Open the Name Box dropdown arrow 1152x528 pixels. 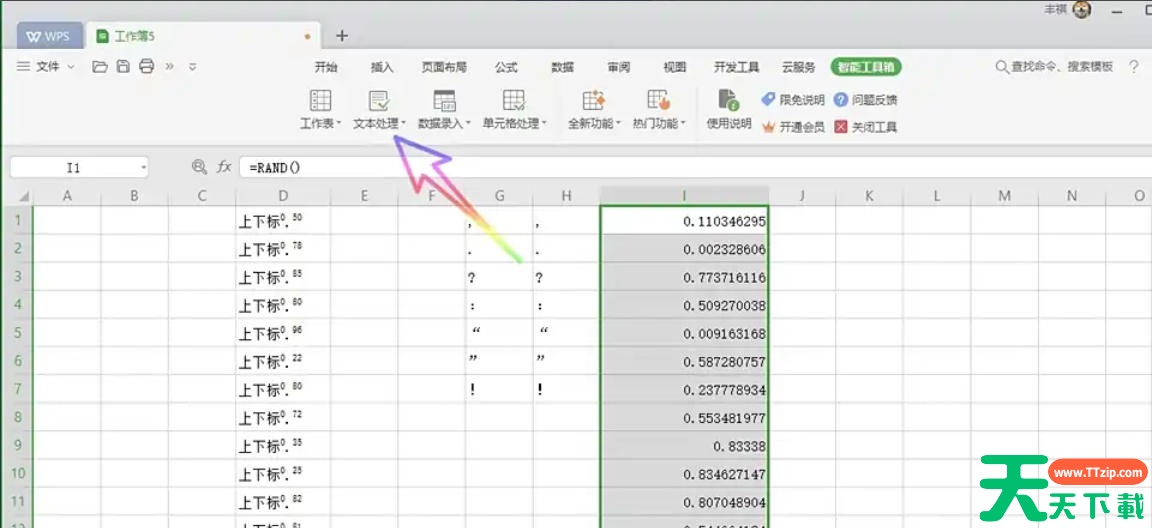143,168
